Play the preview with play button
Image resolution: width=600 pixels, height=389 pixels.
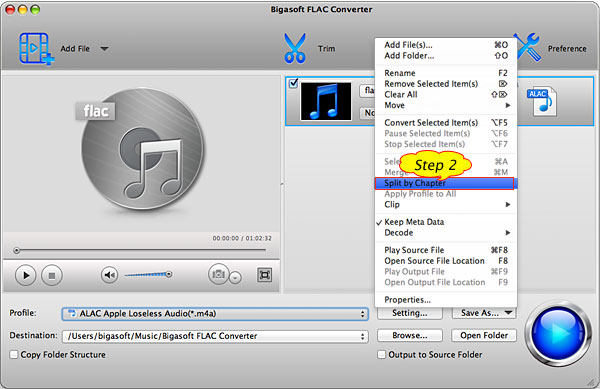[26, 275]
